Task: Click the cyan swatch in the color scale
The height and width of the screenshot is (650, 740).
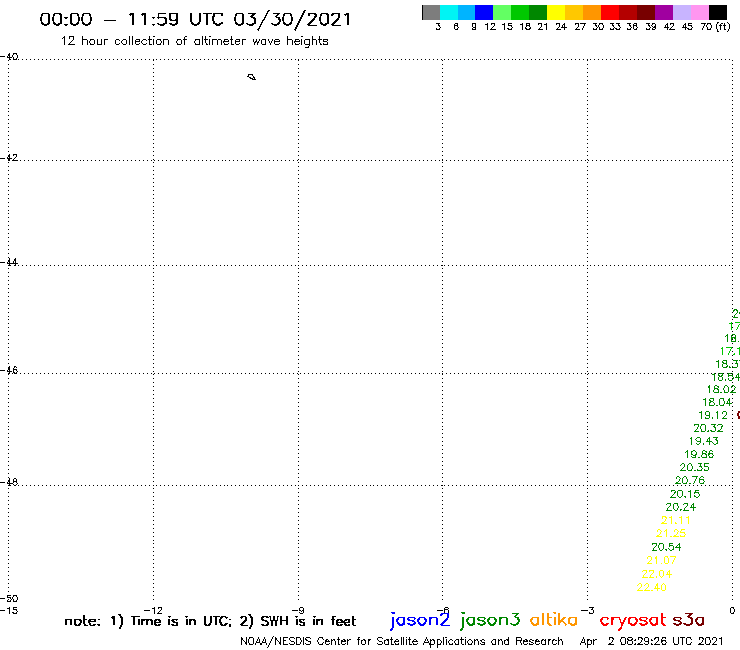Action: [448, 12]
